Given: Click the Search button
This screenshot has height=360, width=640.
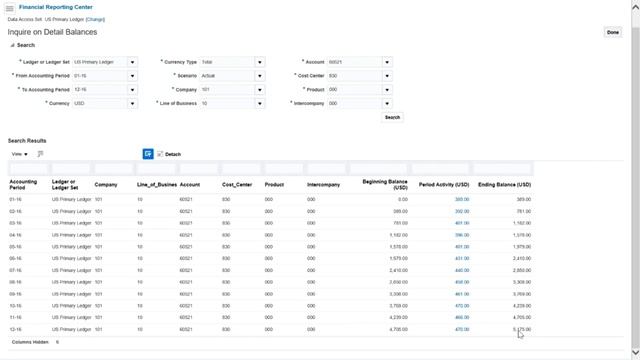Looking at the screenshot, I should coord(392,117).
